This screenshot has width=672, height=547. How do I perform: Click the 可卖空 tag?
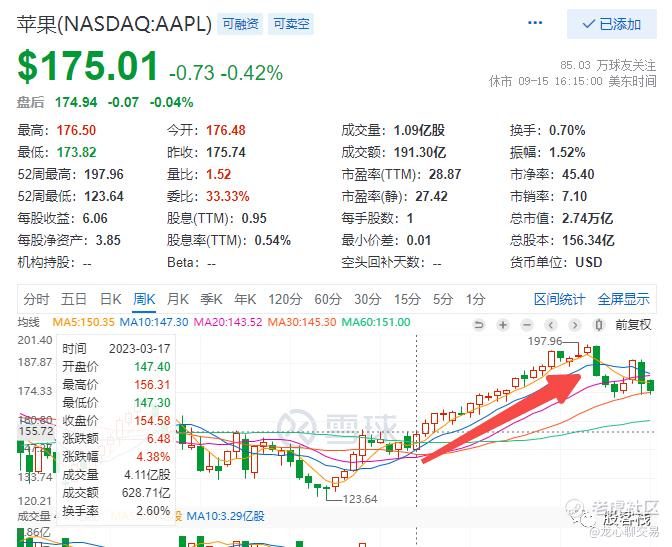291,24
